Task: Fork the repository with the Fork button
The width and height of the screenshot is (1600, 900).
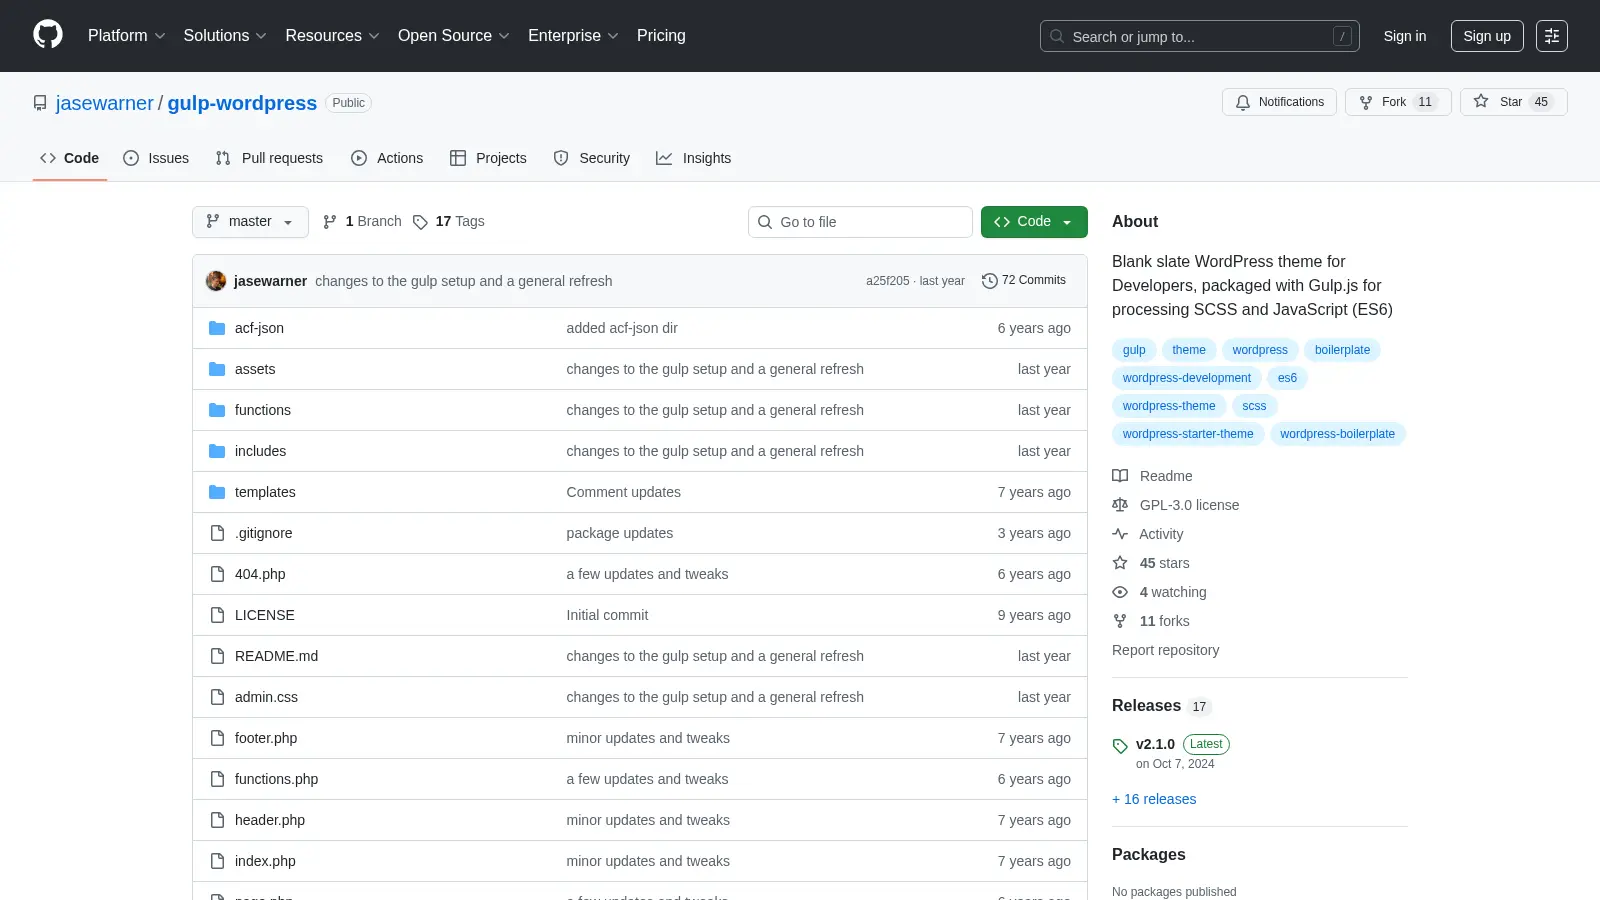Action: point(1398,102)
